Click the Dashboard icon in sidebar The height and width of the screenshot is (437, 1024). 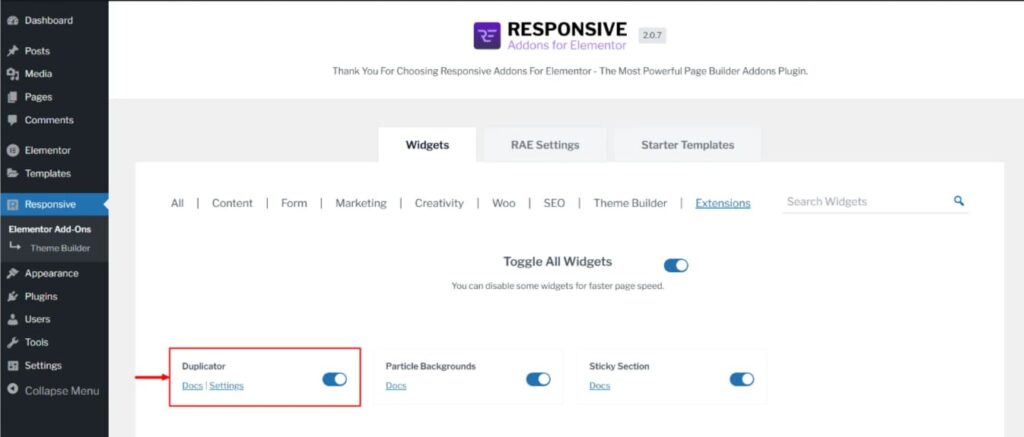coord(12,20)
